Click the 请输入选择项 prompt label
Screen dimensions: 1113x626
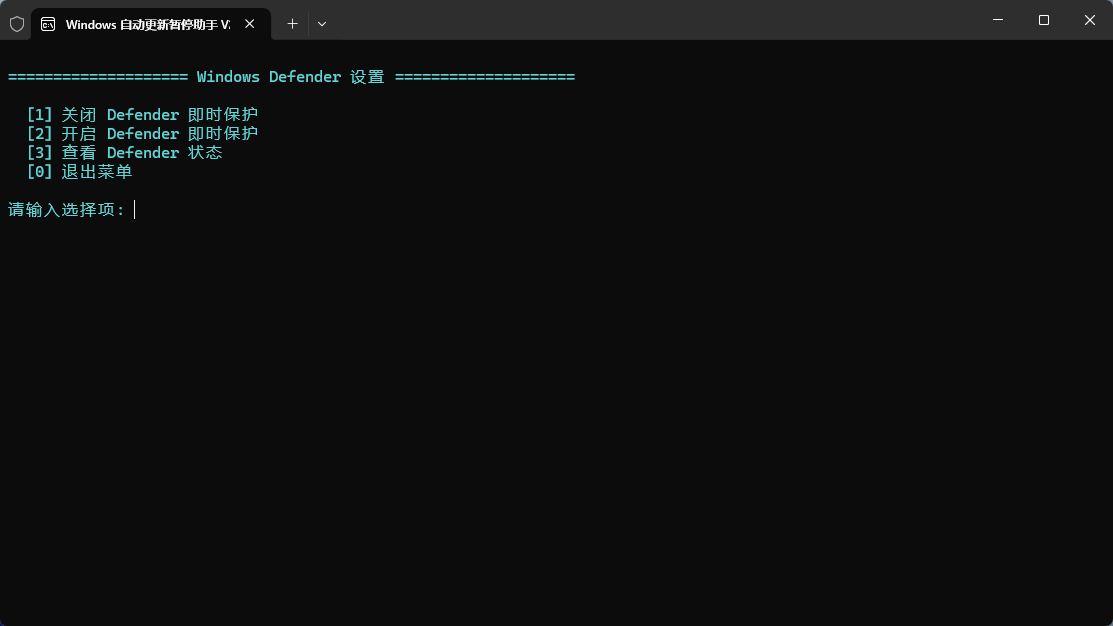coord(66,210)
